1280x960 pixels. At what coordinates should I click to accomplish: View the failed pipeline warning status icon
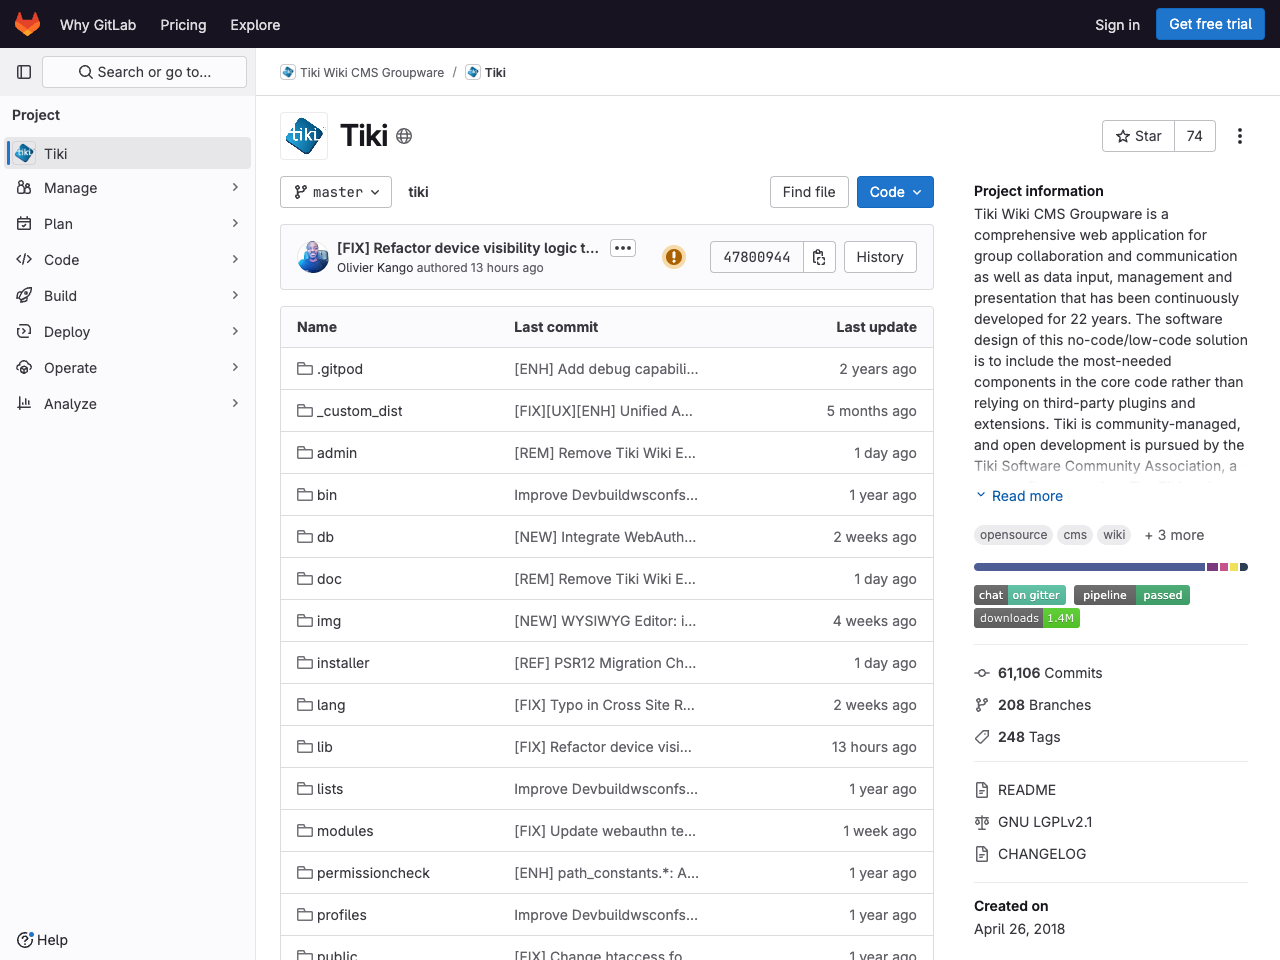(x=674, y=257)
